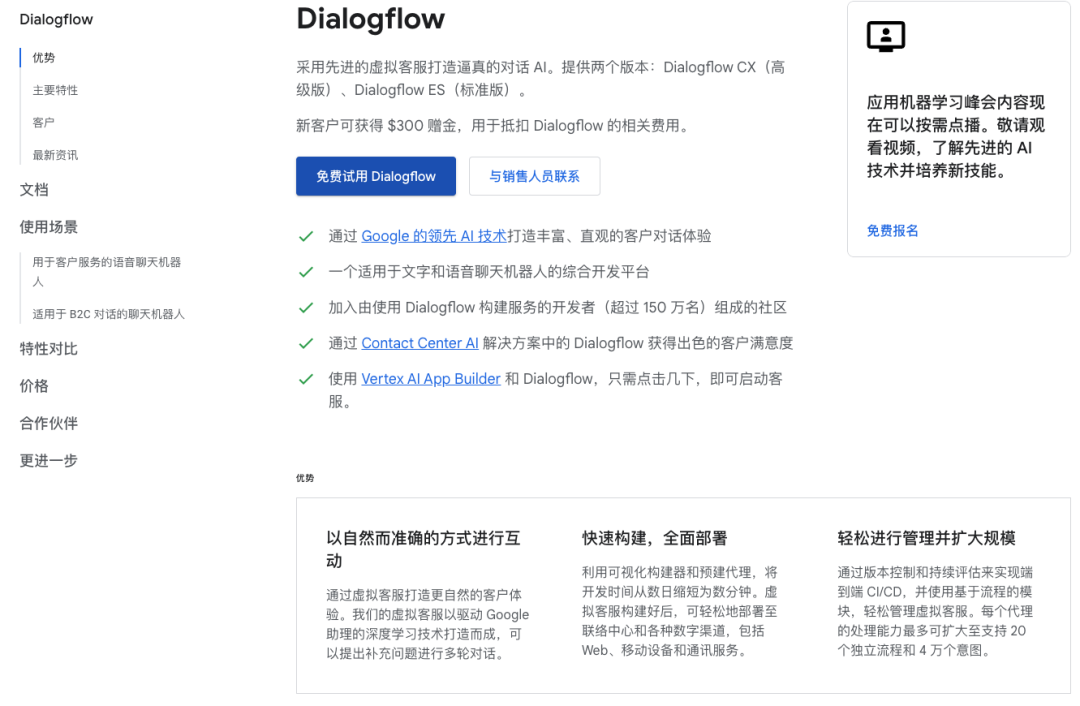Viewport: 1080px width, 706px height.
Task: Go to 价格 section in the sidebar
Action: pos(34,386)
